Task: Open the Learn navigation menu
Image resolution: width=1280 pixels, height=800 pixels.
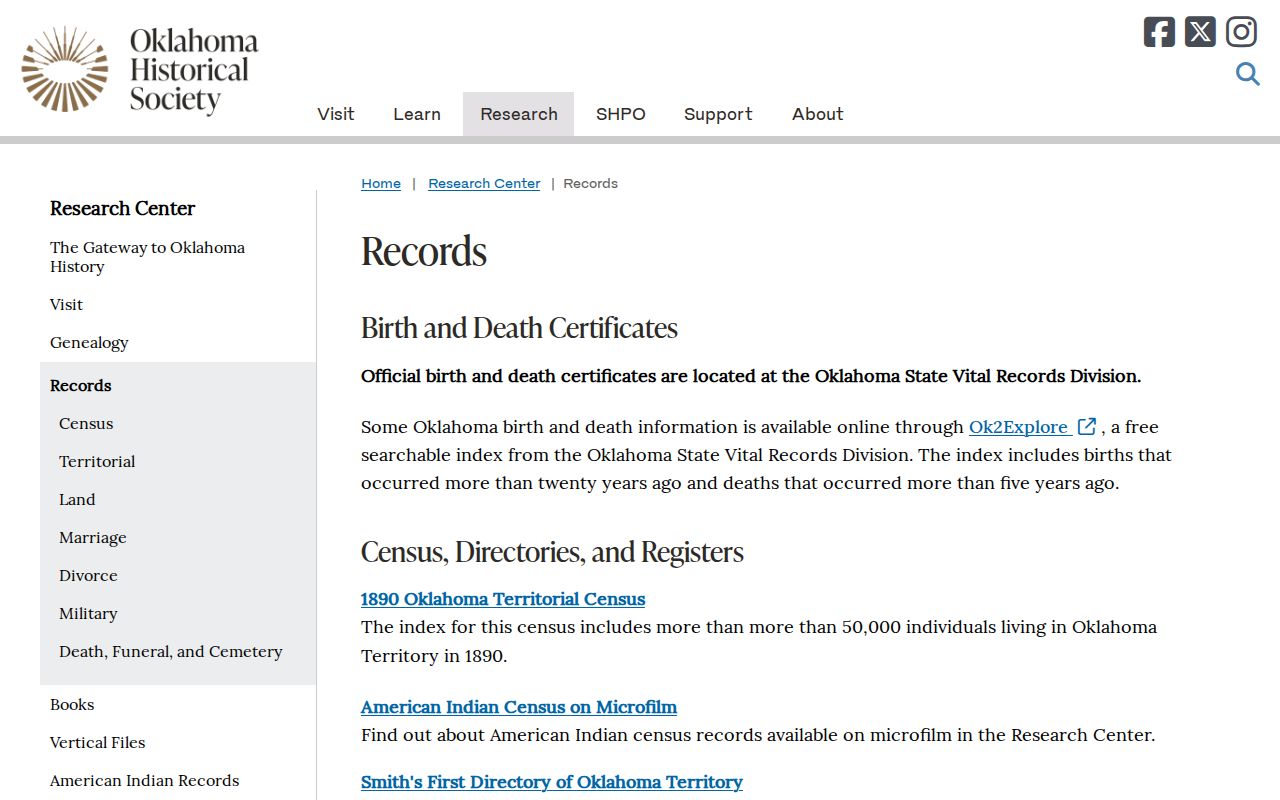Action: 417,114
